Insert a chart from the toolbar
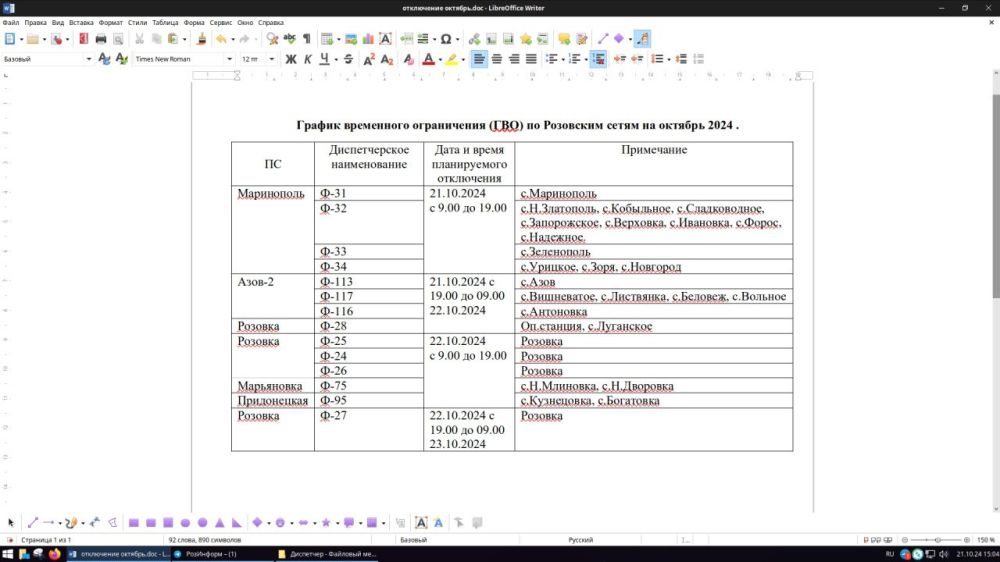 pyautogui.click(x=368, y=39)
